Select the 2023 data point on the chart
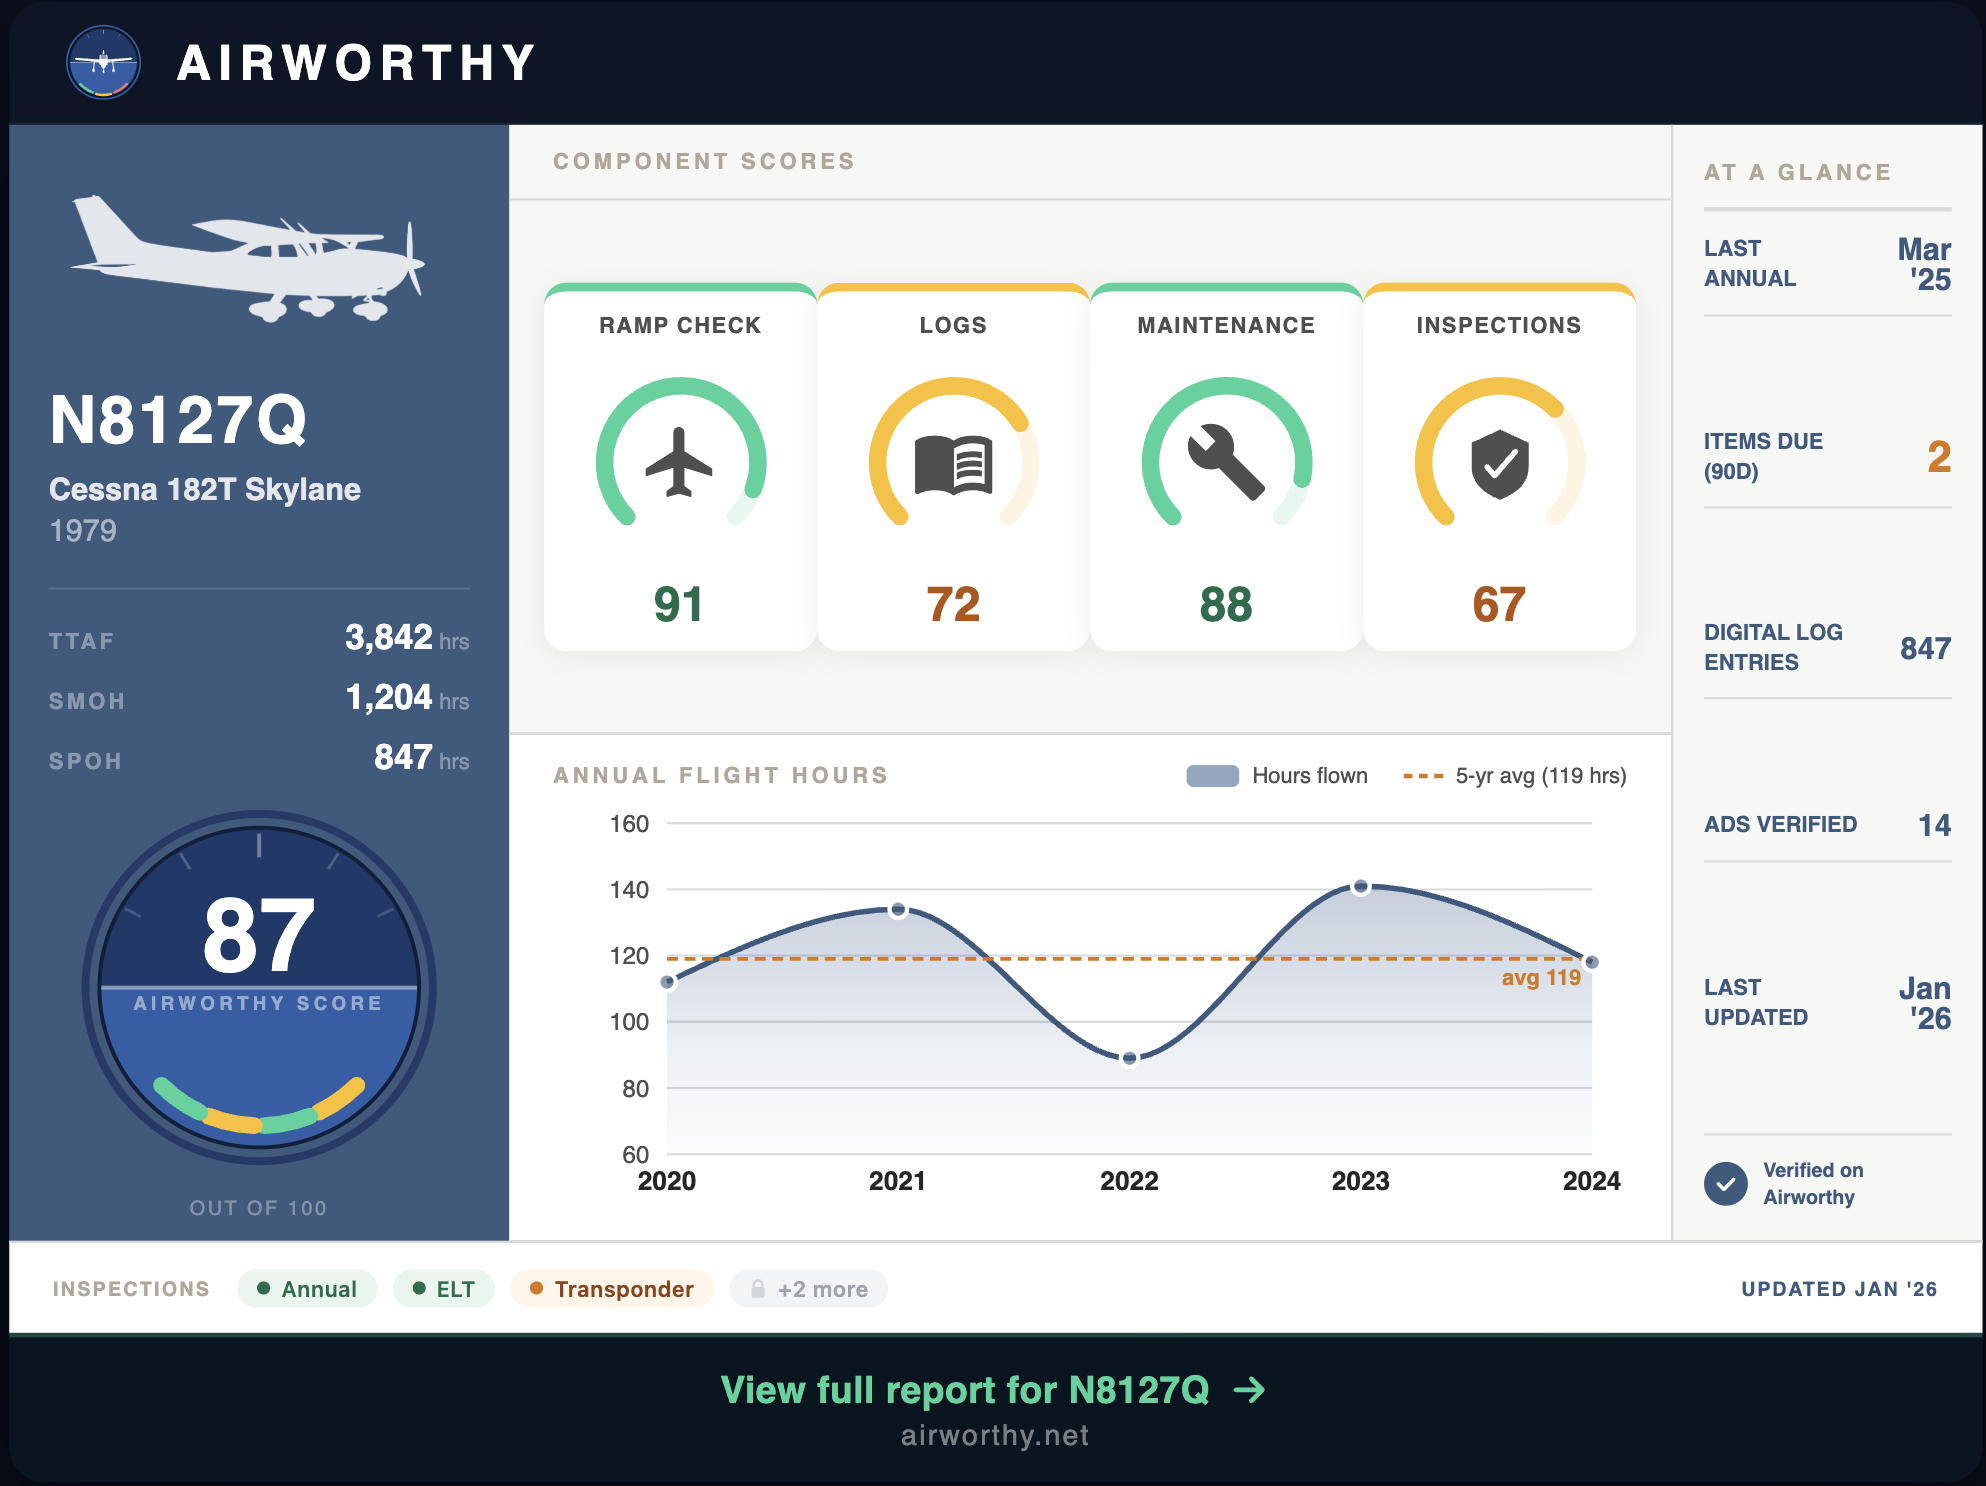The width and height of the screenshot is (1986, 1486). (1362, 887)
